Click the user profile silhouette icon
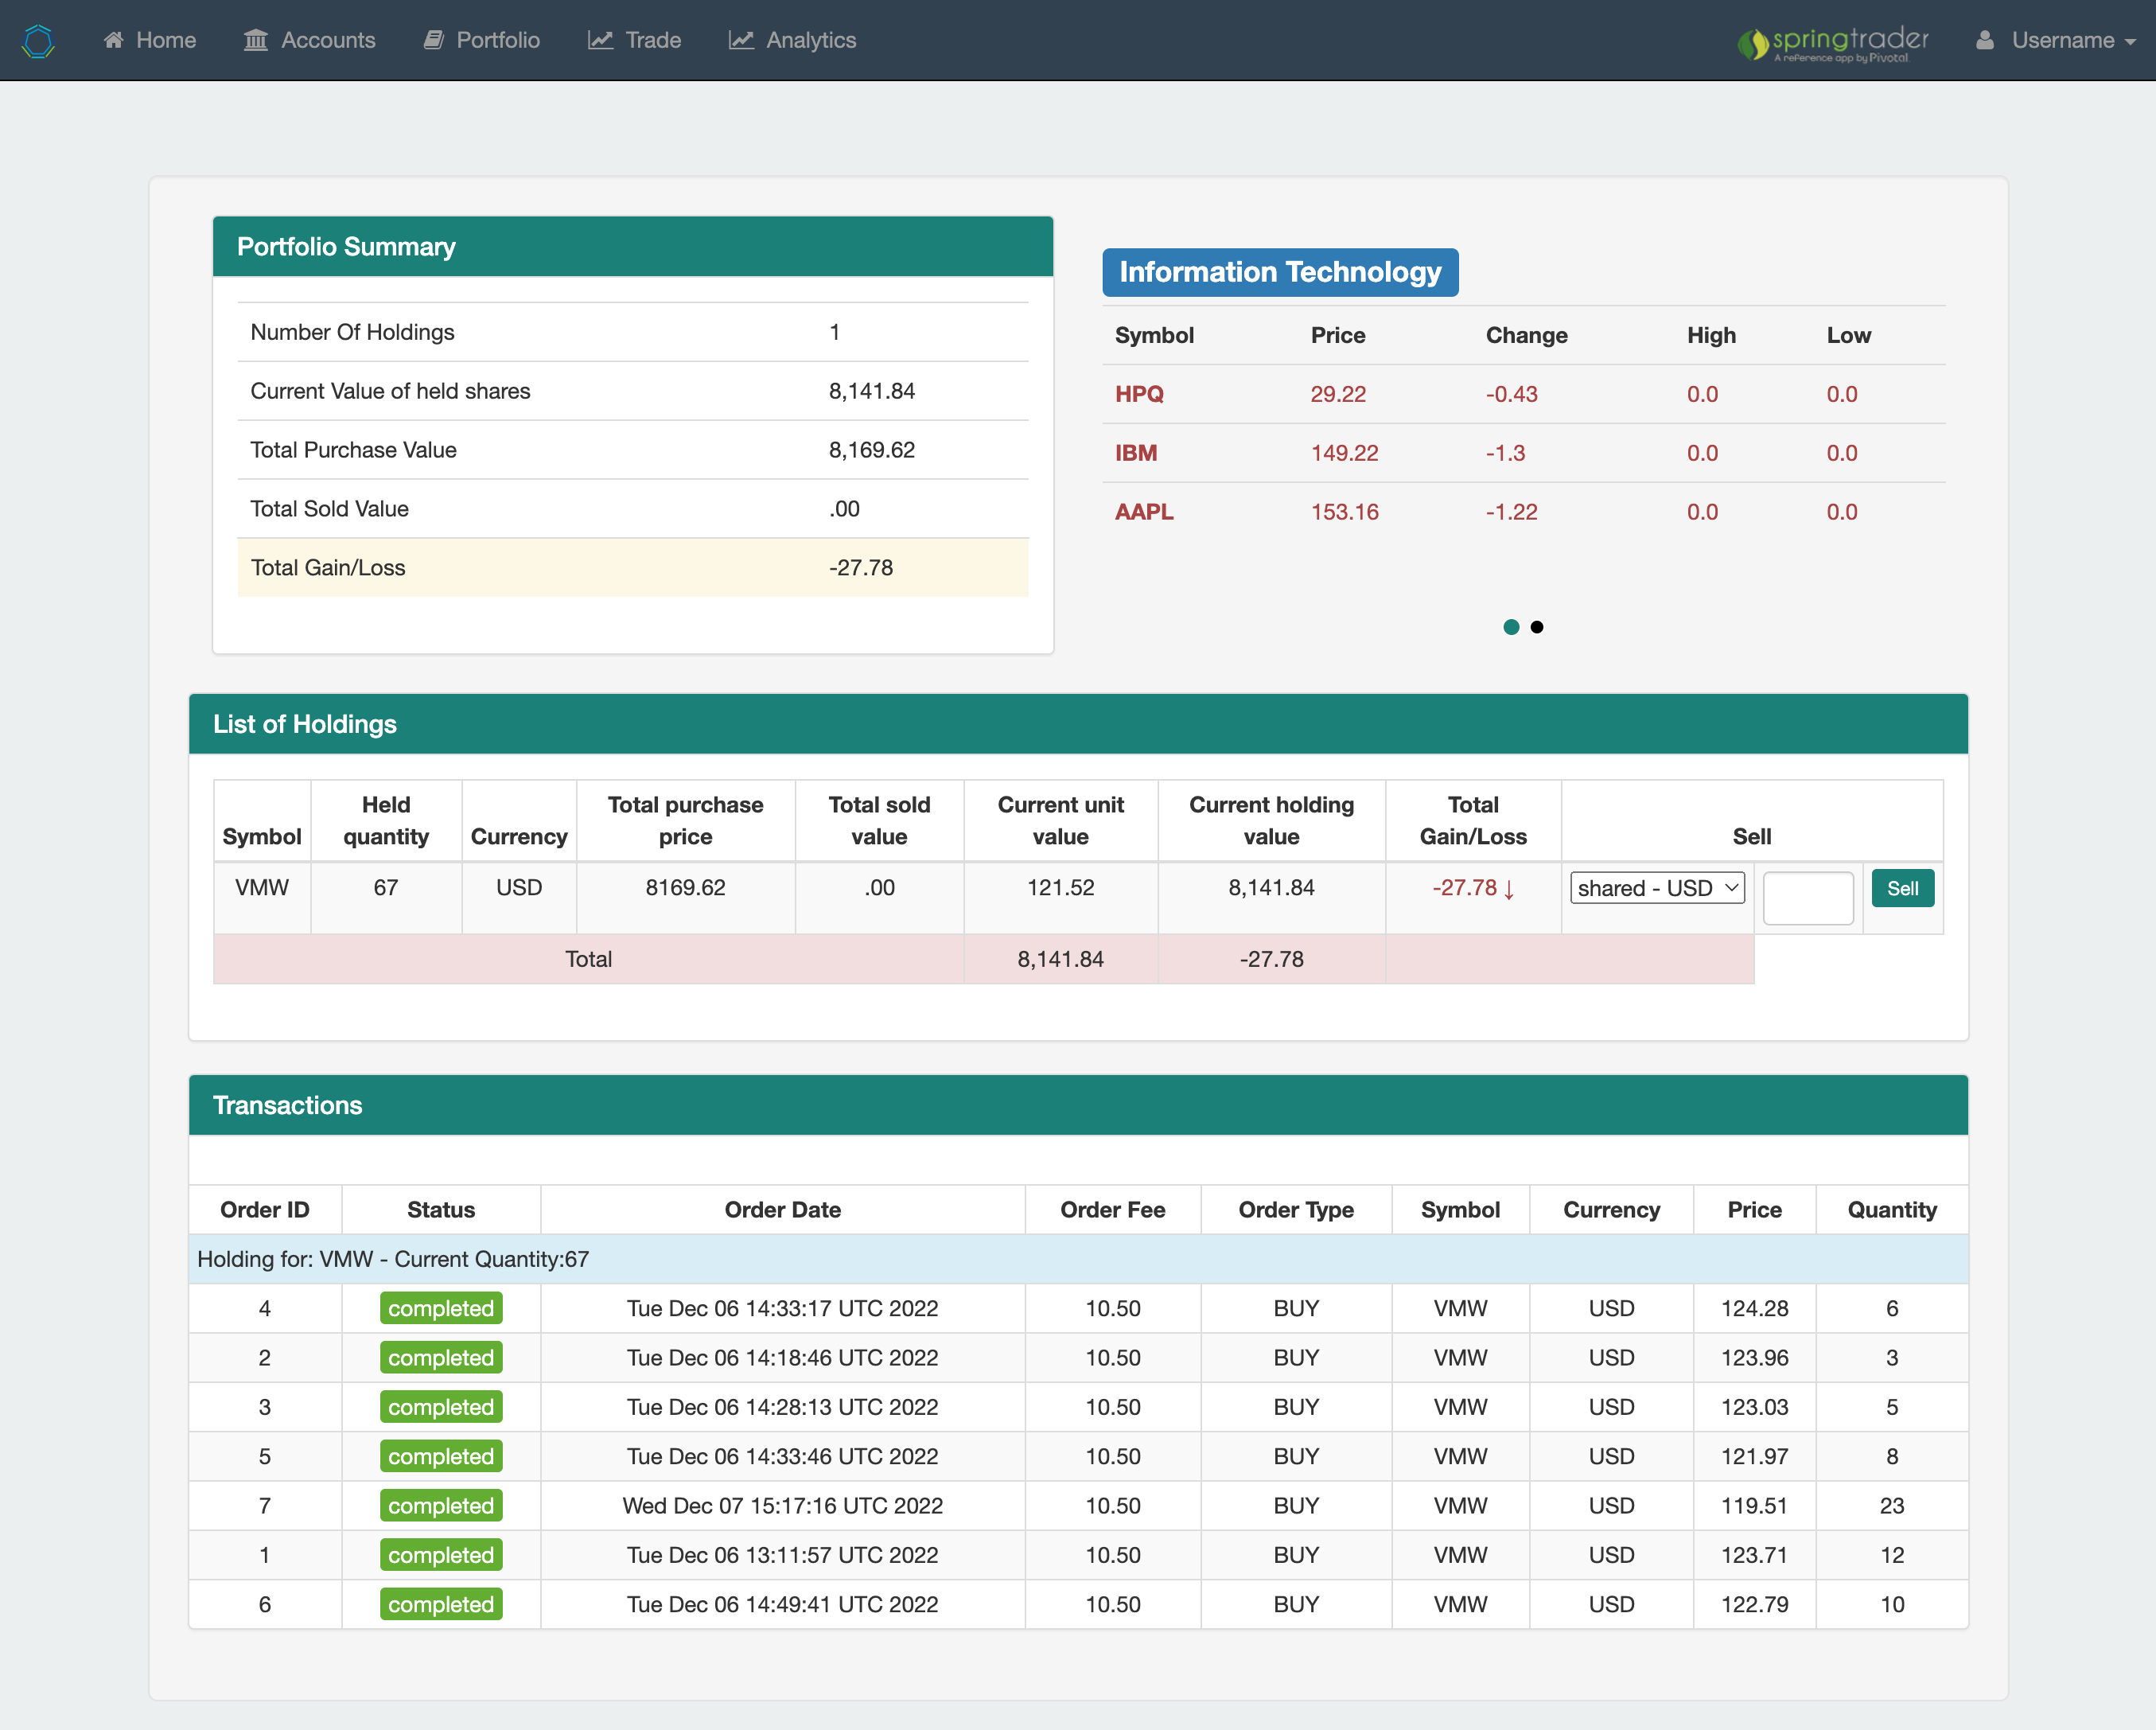2156x1730 pixels. tap(1985, 40)
